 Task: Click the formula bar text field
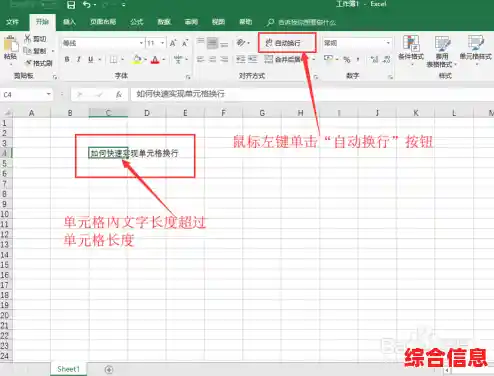click(x=312, y=94)
